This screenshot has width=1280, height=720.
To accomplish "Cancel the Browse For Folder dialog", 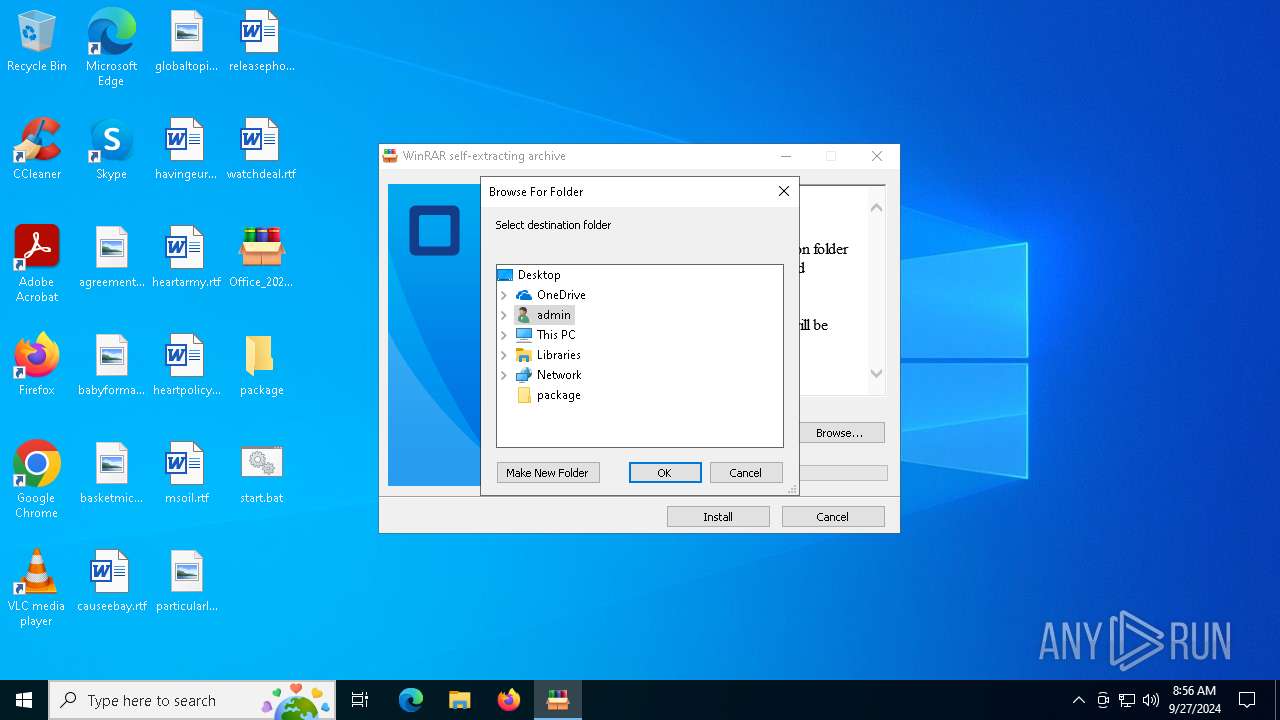I will [x=746, y=473].
